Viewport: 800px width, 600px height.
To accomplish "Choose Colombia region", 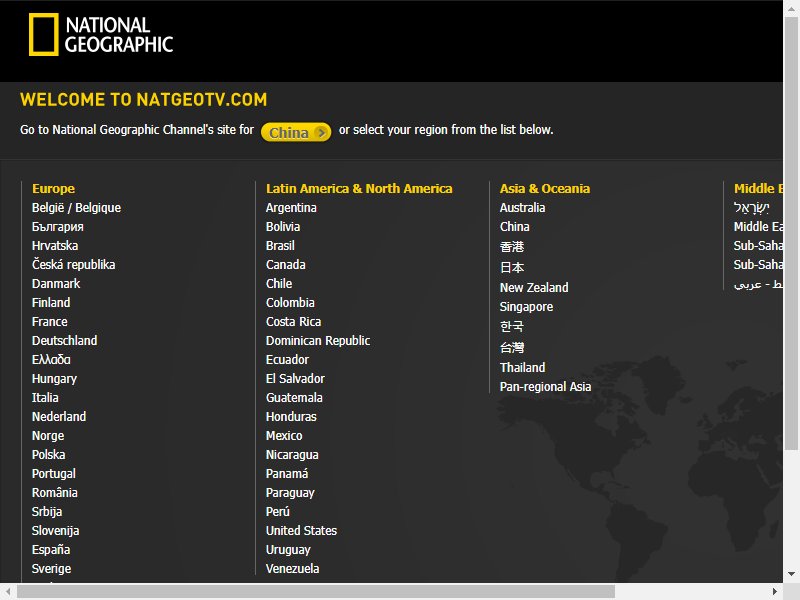I will coord(290,303).
